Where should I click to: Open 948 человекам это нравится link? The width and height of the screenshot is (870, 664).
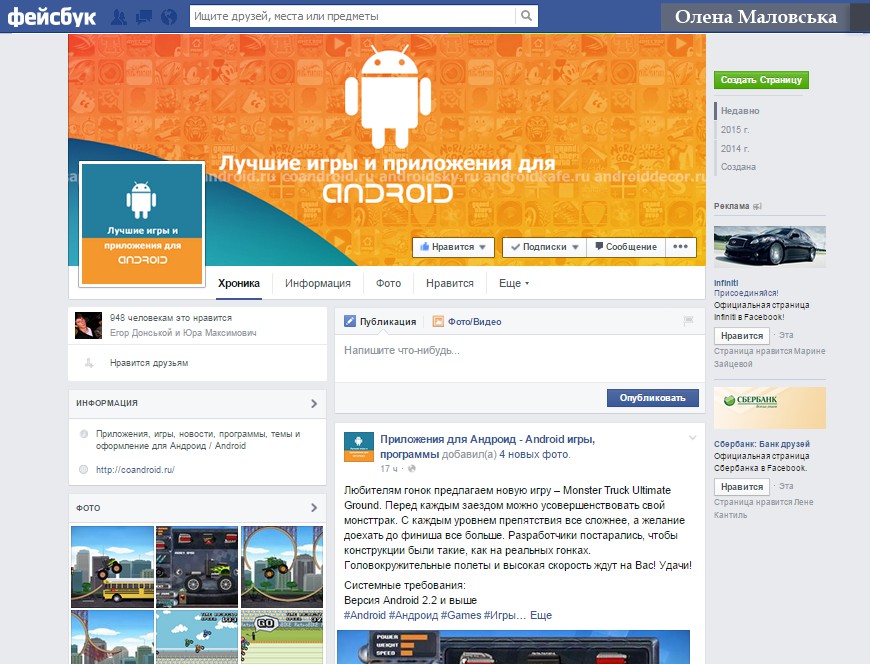coord(171,318)
